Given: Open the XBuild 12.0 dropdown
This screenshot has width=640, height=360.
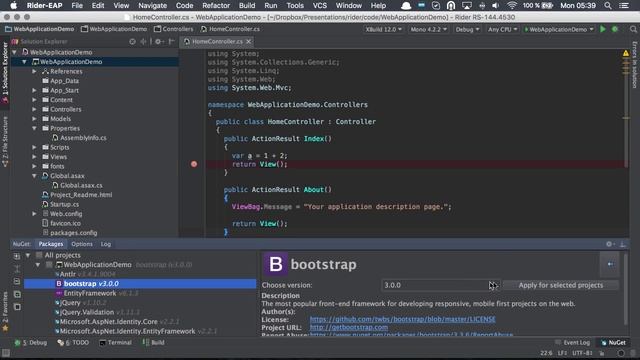Looking at the screenshot, I should [384, 29].
